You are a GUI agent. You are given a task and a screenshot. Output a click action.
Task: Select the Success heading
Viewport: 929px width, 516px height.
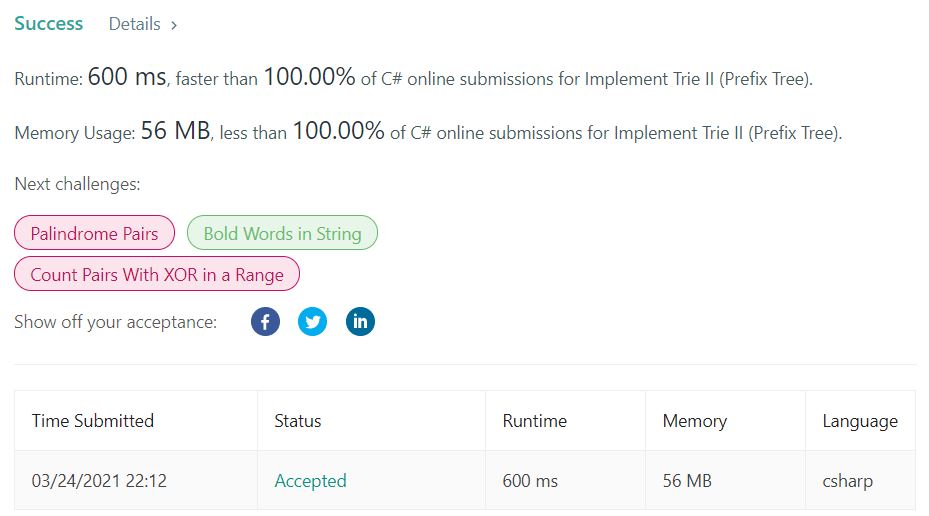click(x=49, y=23)
